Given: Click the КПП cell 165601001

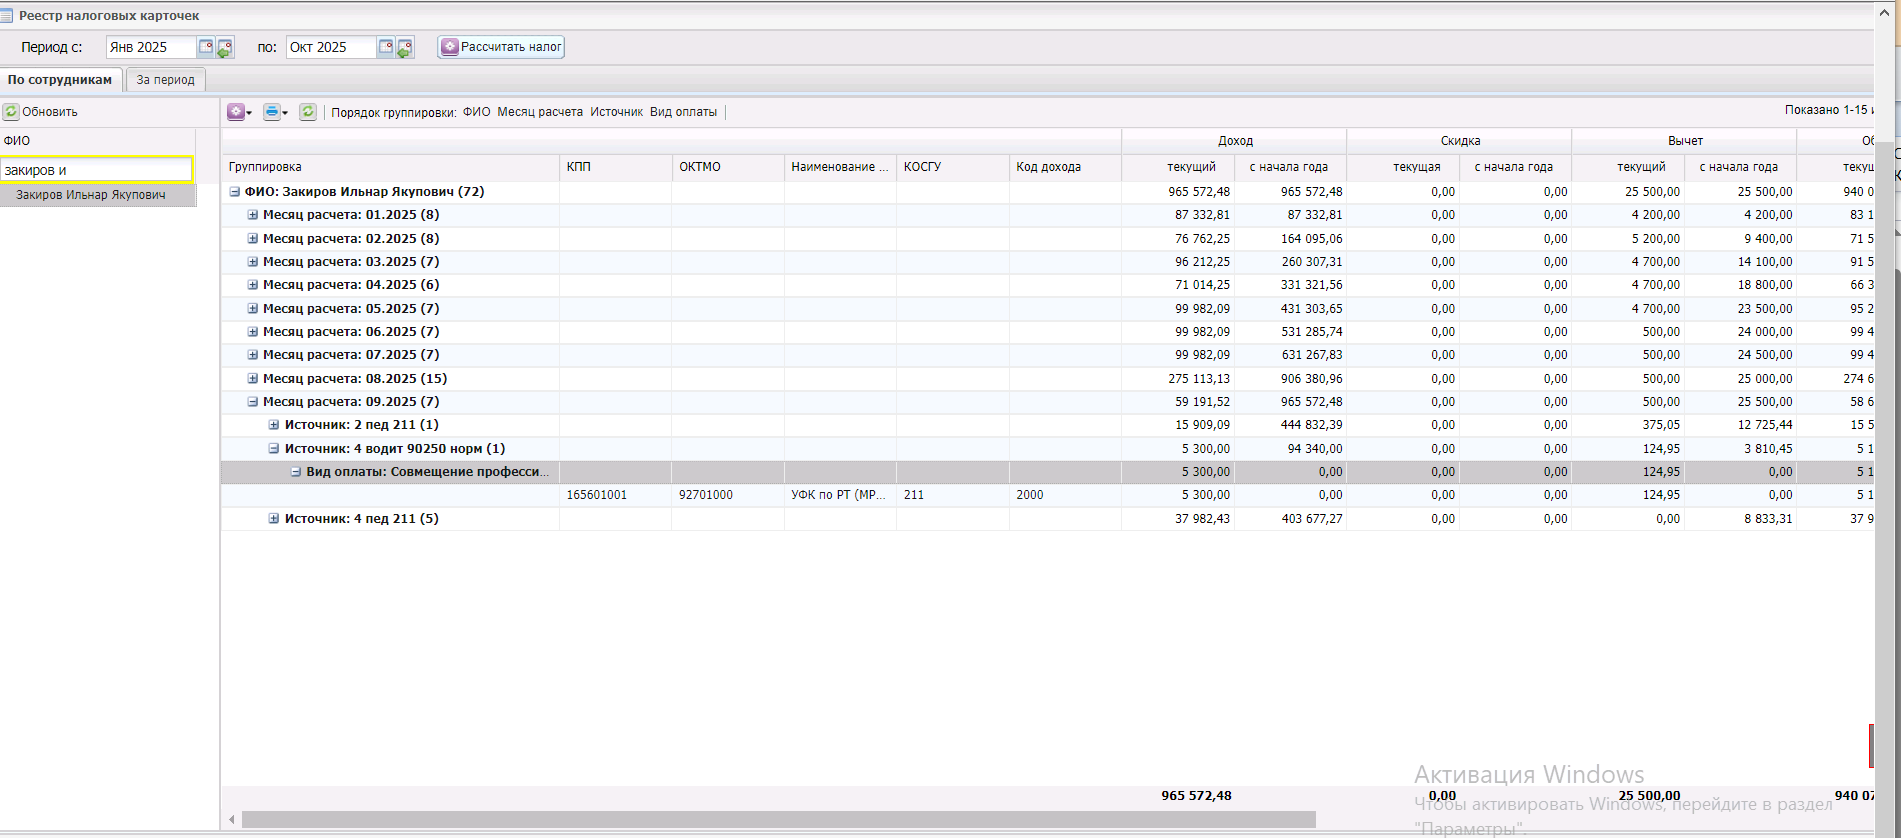Looking at the screenshot, I should point(615,495).
